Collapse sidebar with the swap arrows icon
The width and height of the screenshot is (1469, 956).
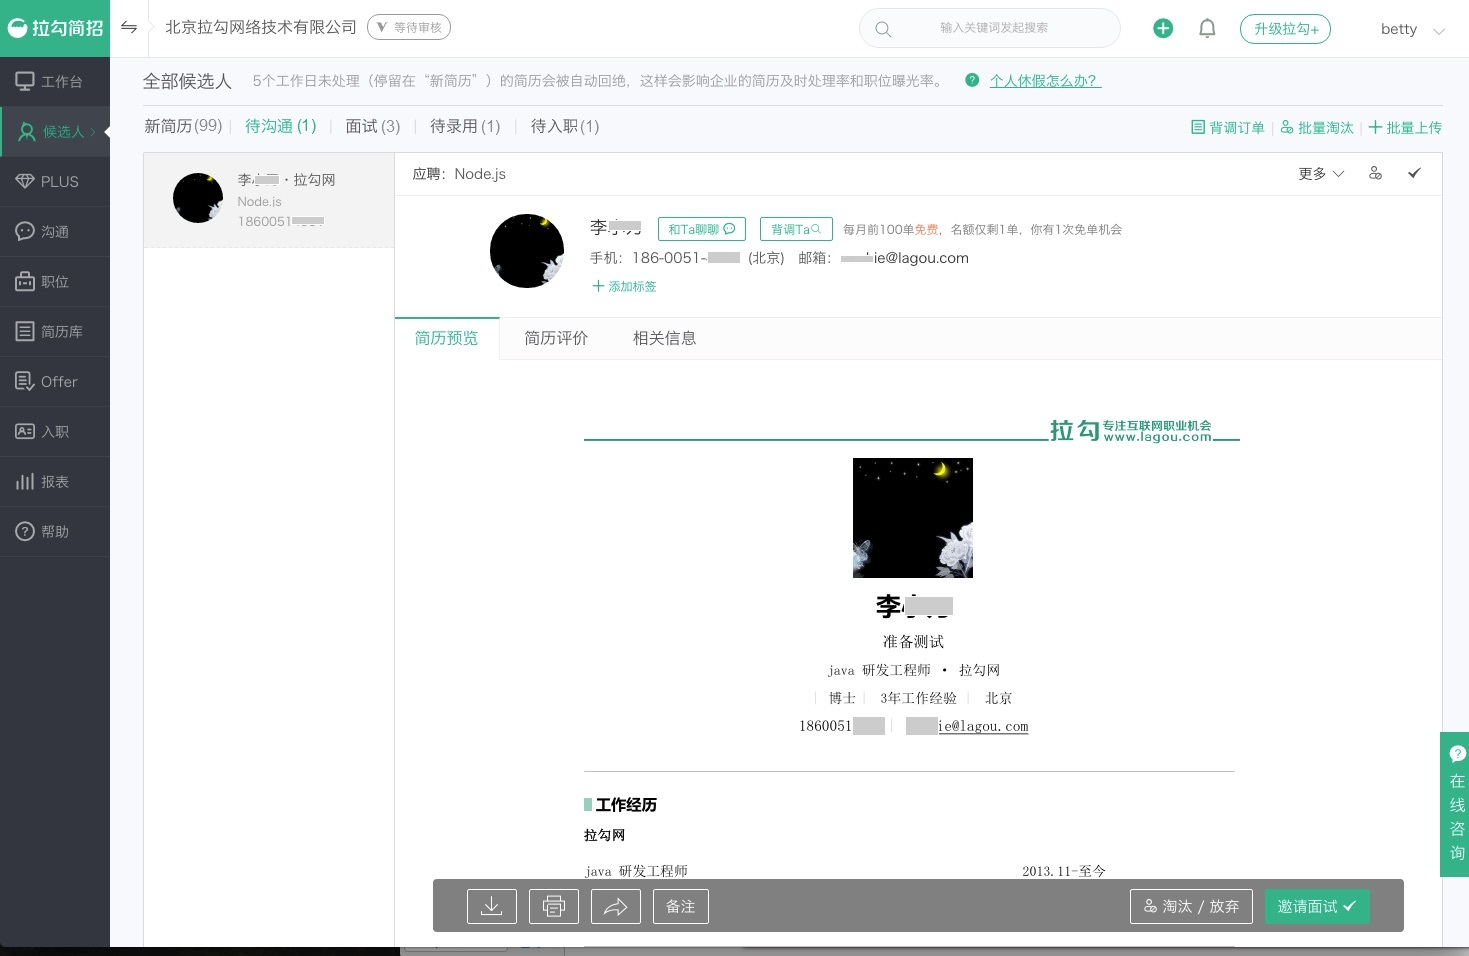[129, 27]
